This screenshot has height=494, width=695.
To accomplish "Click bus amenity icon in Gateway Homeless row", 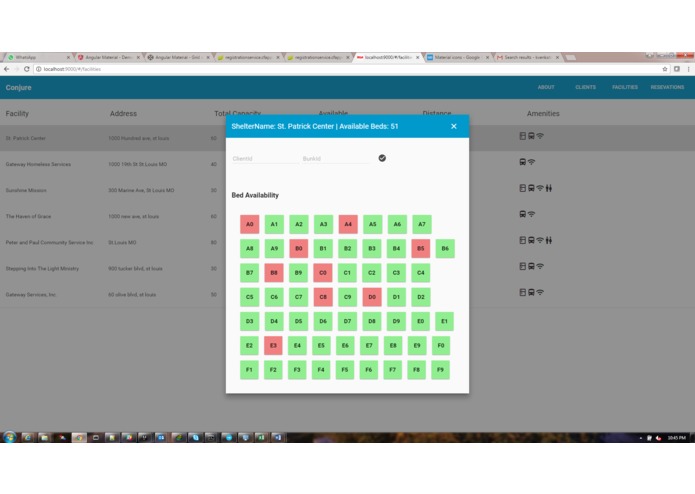I will (x=523, y=162).
